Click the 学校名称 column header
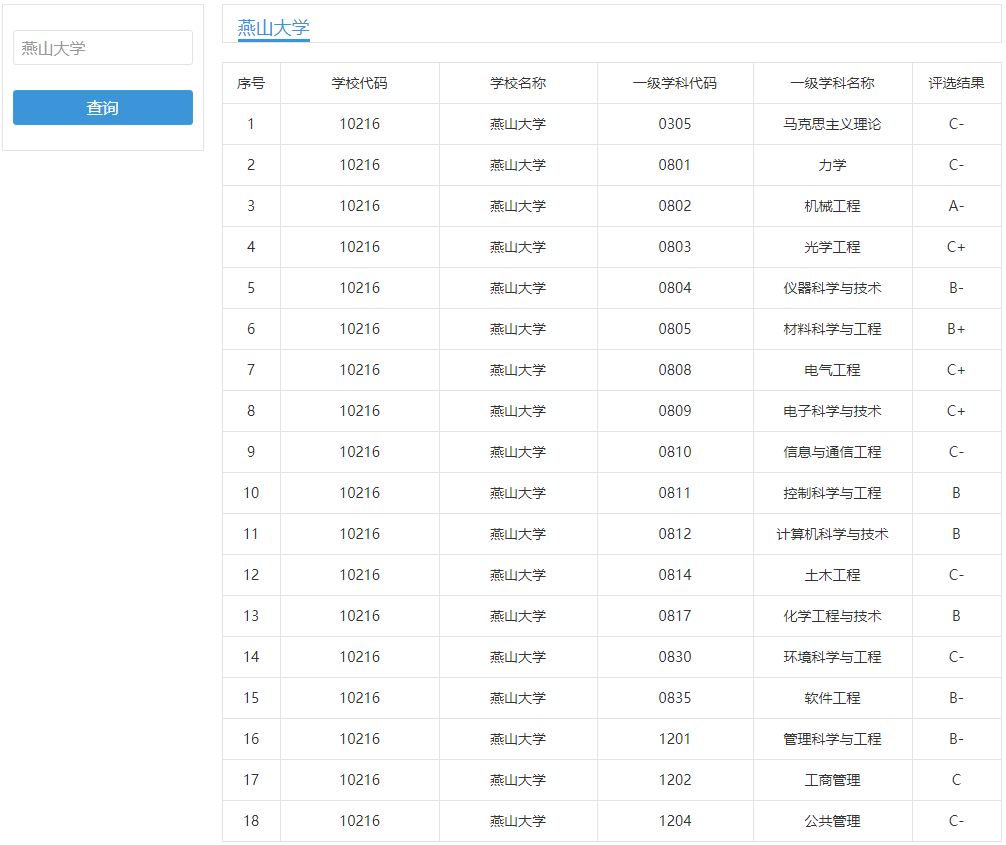This screenshot has height=845, width=1006. (518, 83)
